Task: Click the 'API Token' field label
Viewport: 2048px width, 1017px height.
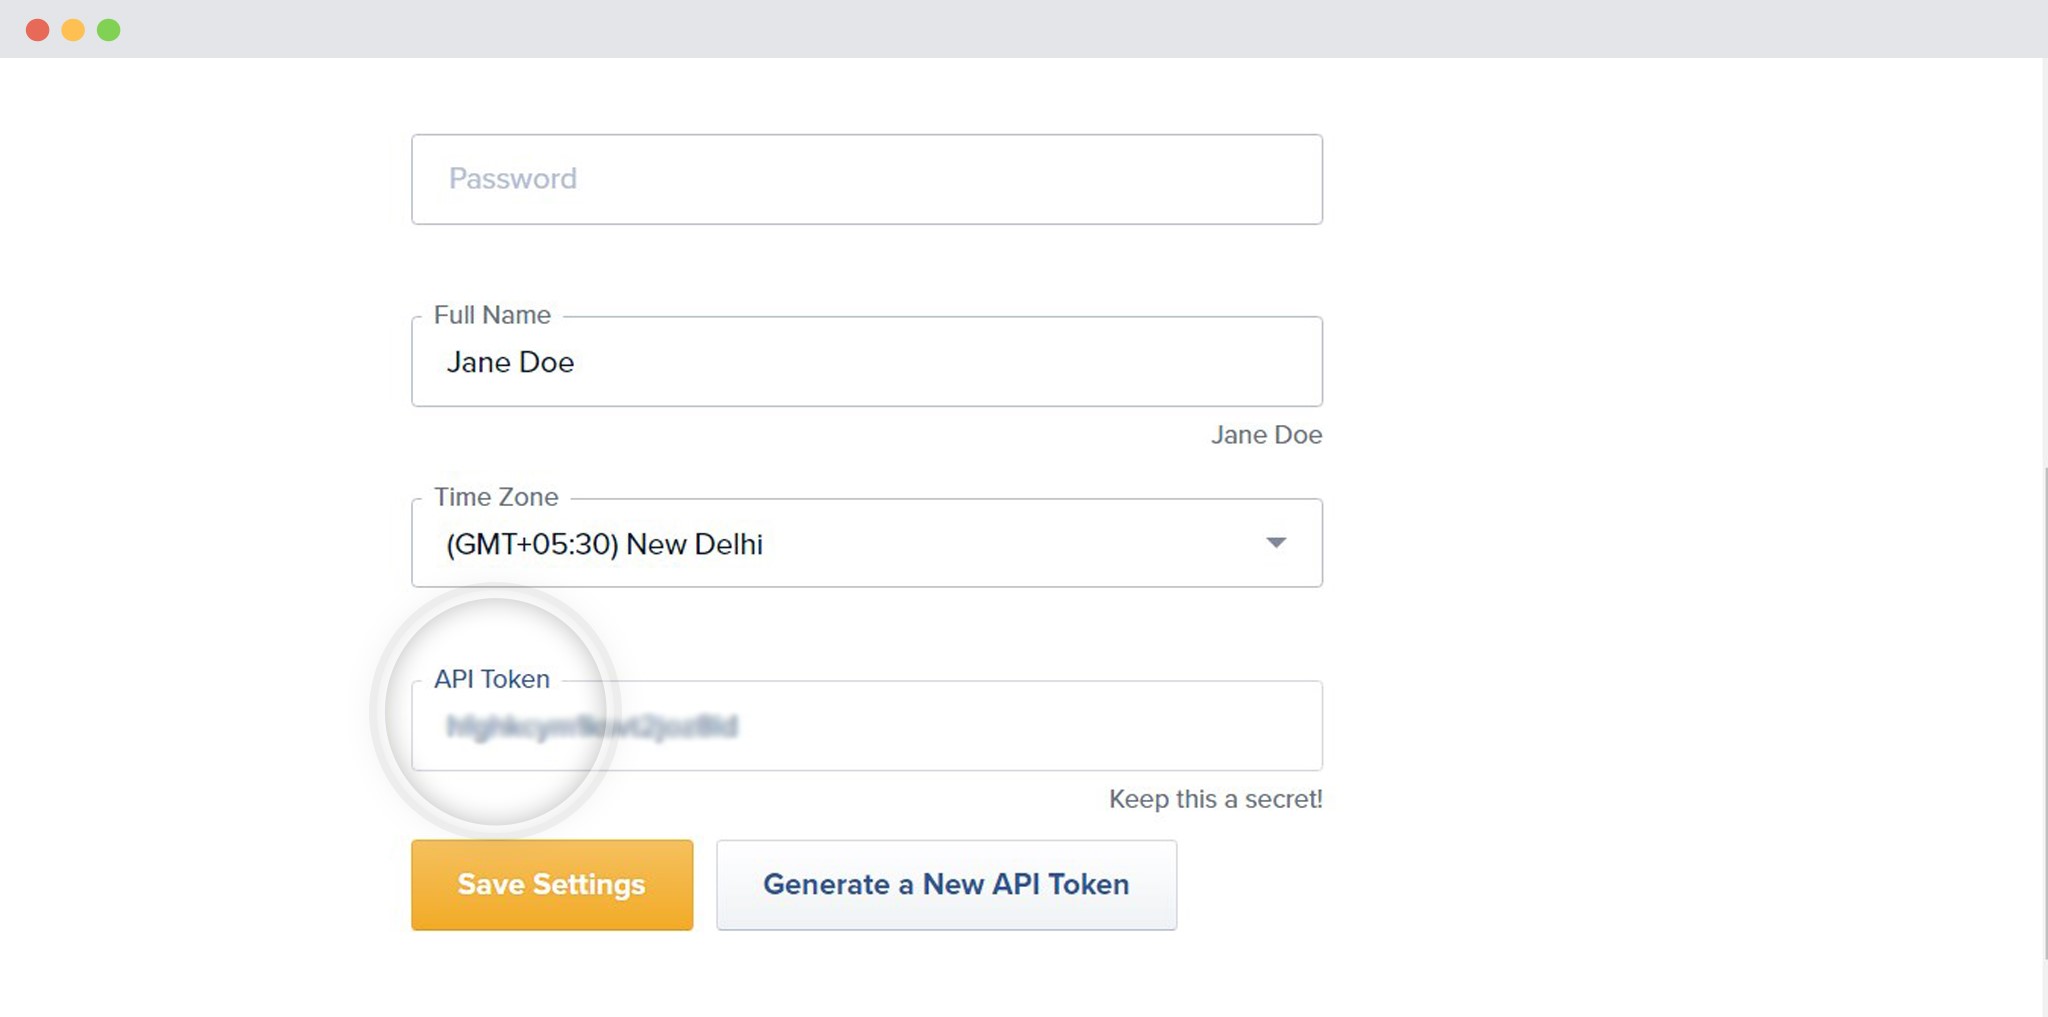Action: (492, 679)
